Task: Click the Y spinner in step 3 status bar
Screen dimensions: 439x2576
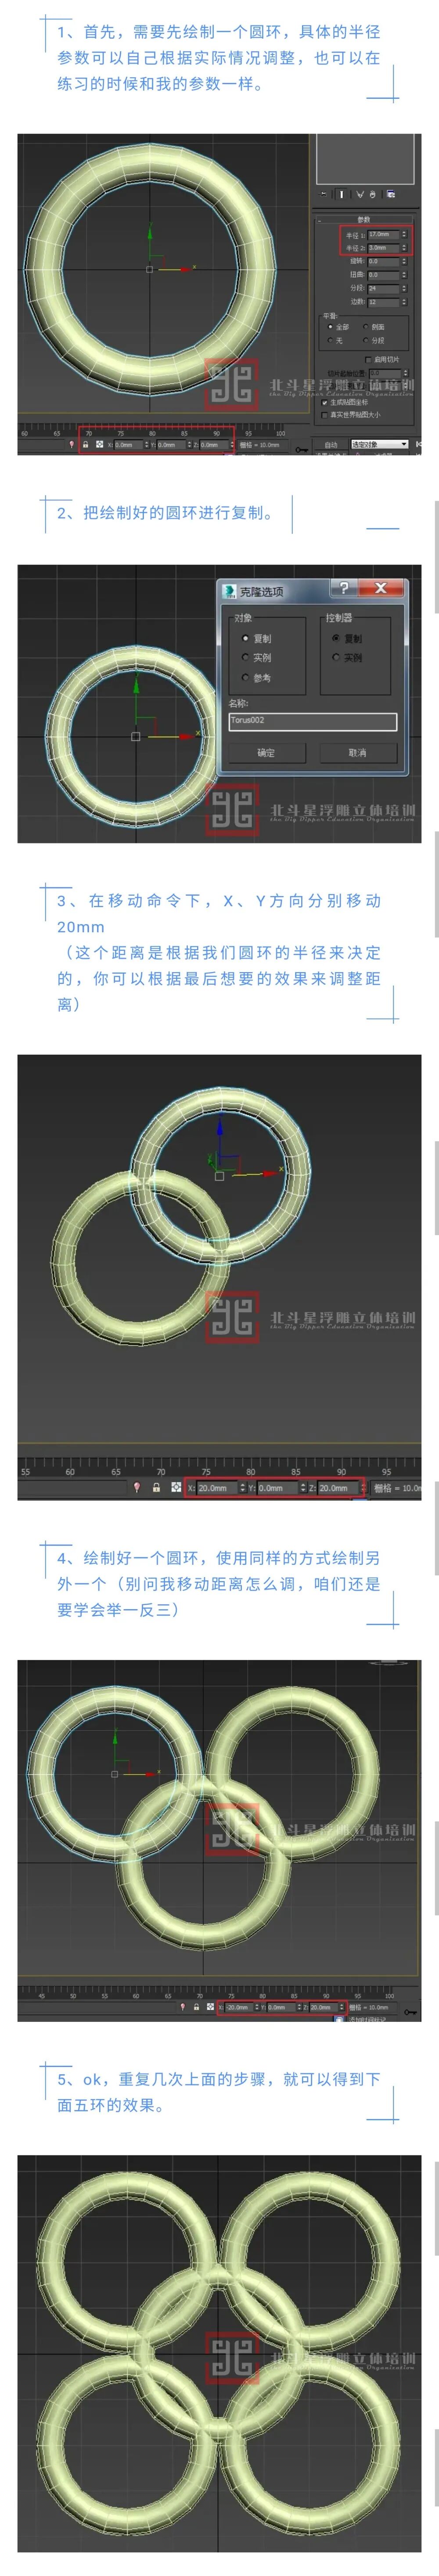Action: click(x=302, y=1488)
